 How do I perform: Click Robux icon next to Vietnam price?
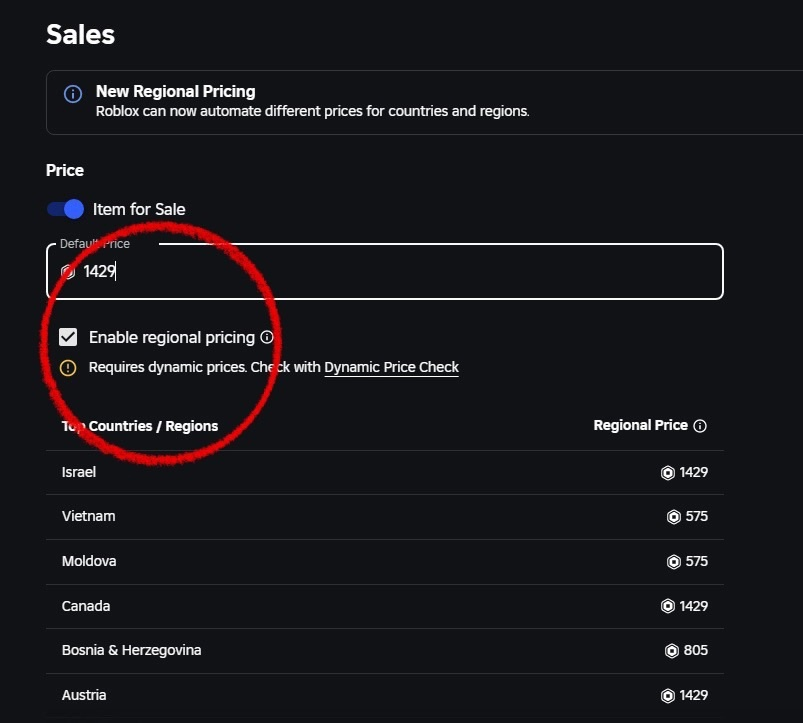(673, 517)
